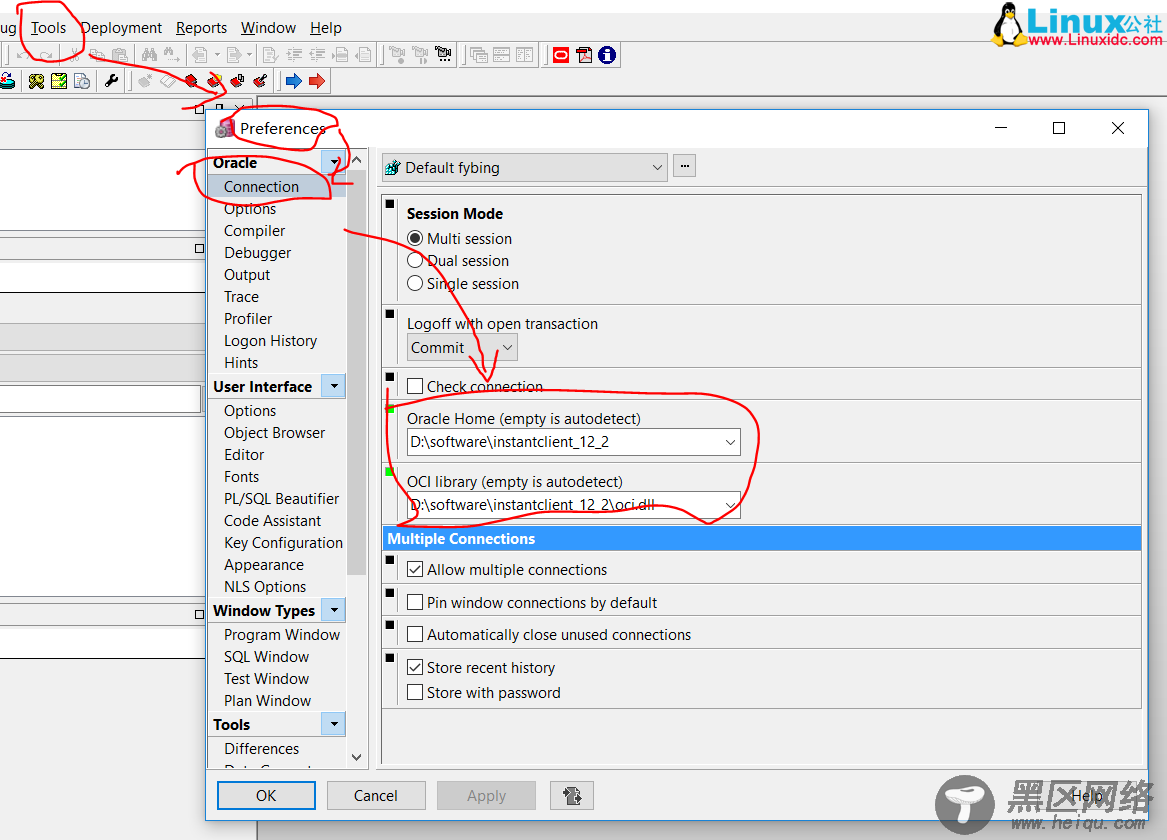Viewport: 1167px width, 840px height.
Task: Collapse the Window Types section arrow
Action: [x=333, y=610]
